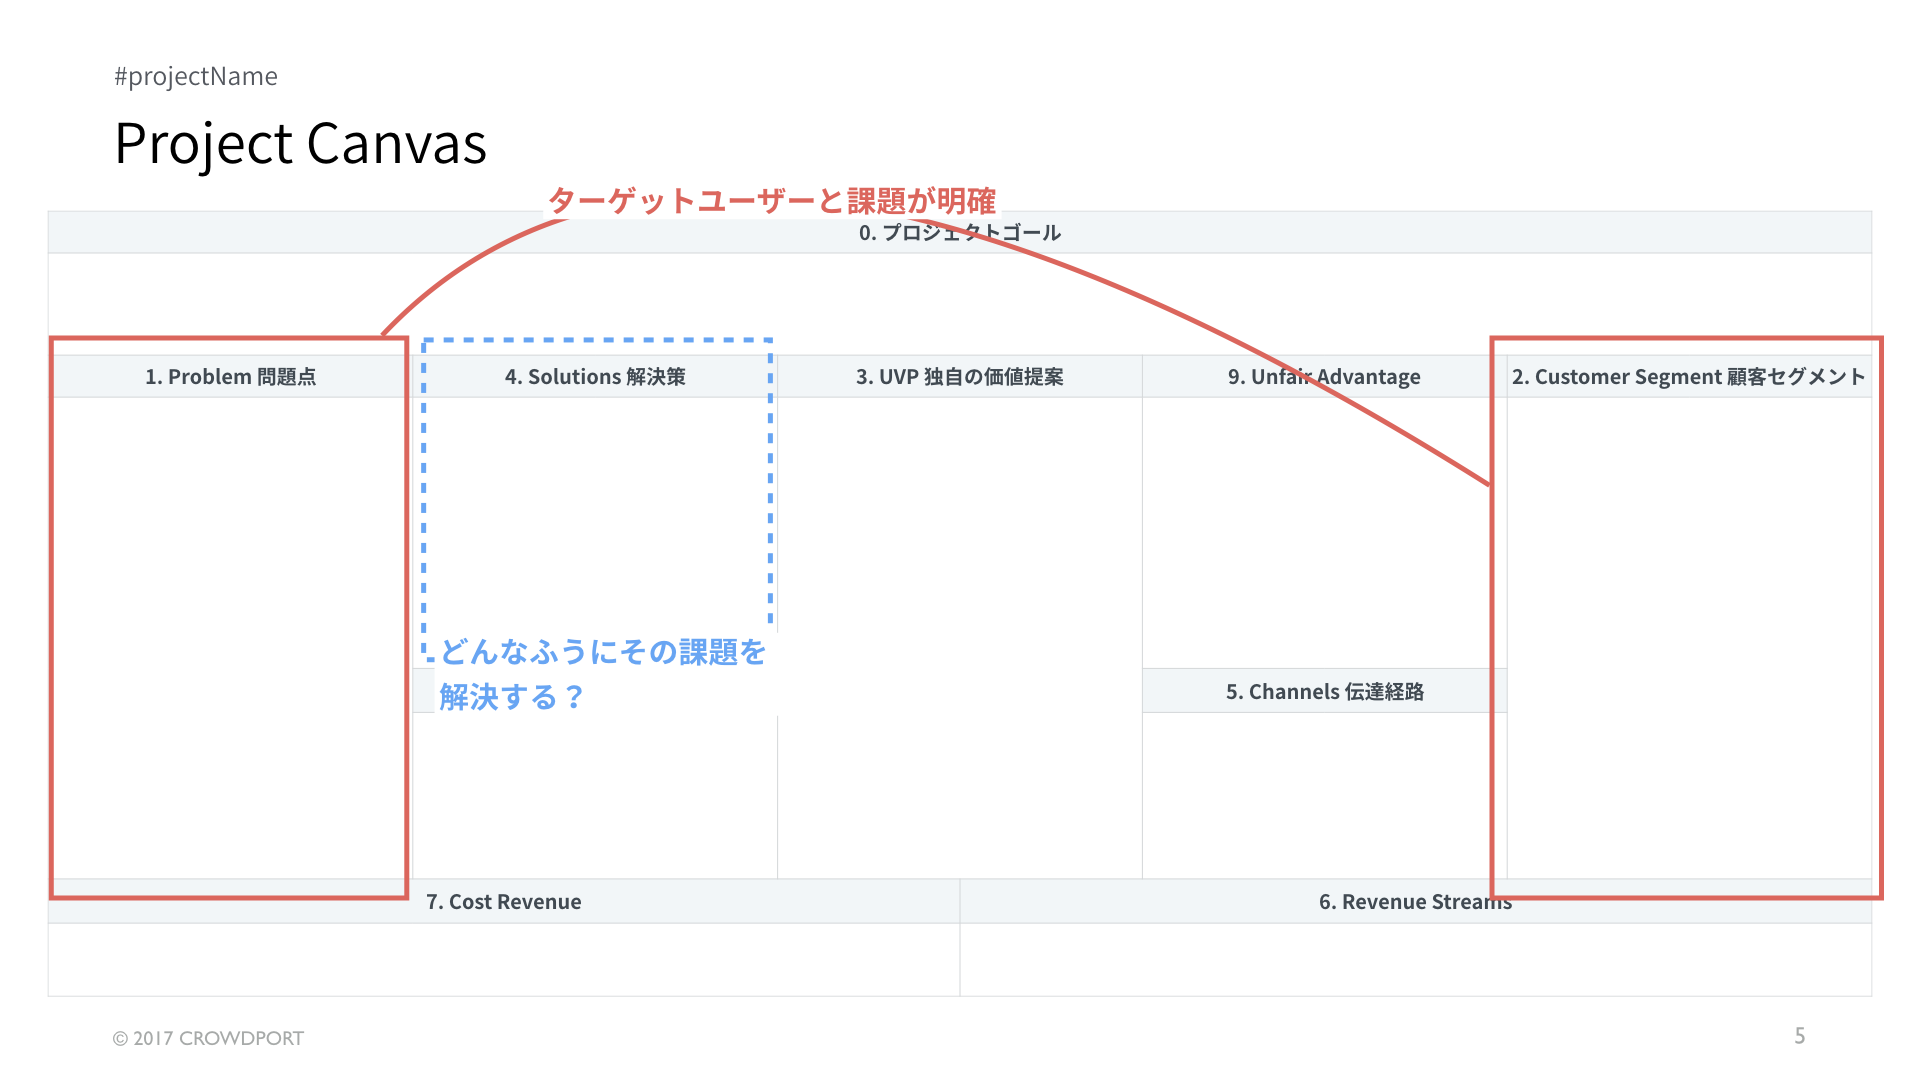The width and height of the screenshot is (1920, 1080).
Task: Click inside the empty UVP cell body
Action: pyautogui.click(x=960, y=638)
